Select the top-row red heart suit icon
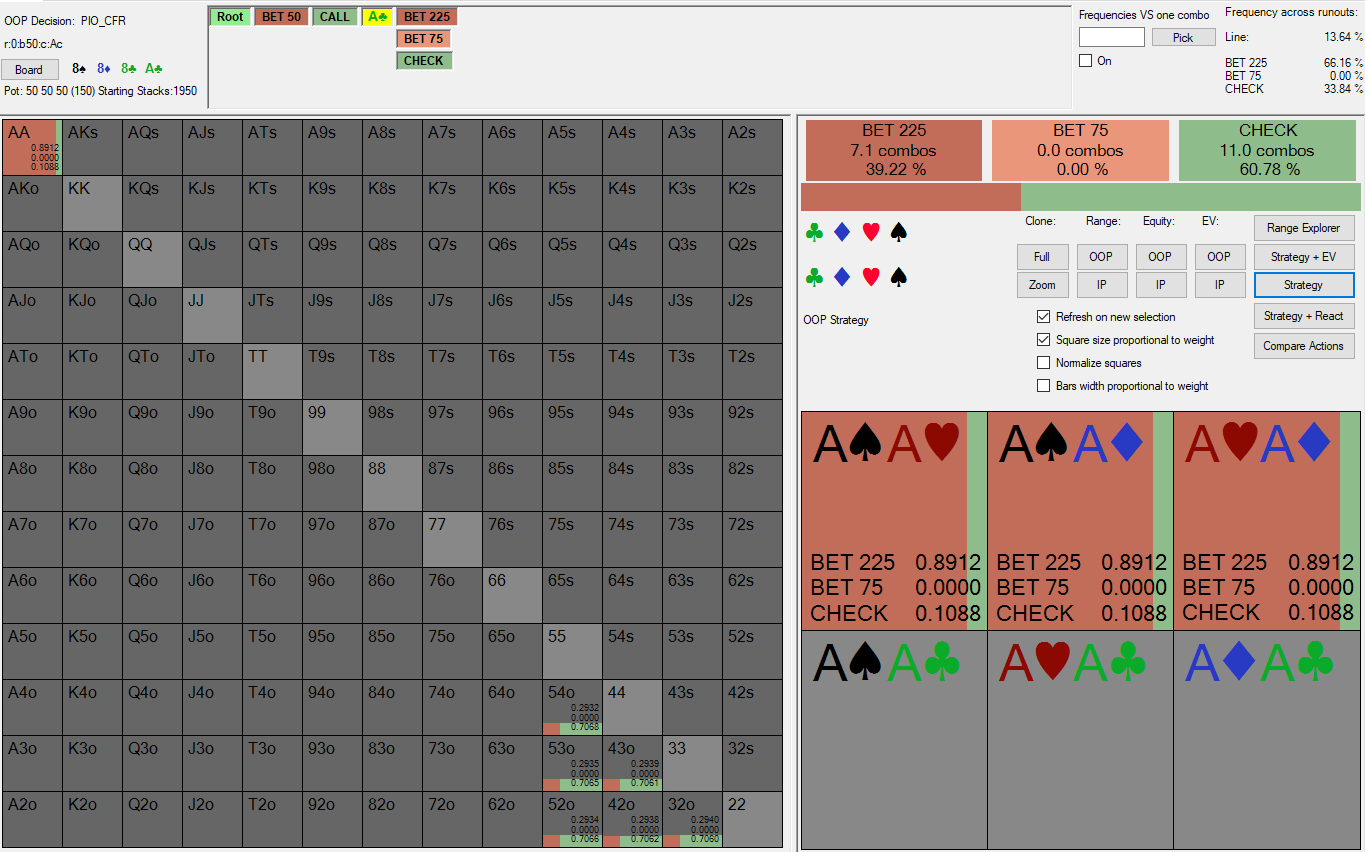1365x852 pixels. (x=871, y=232)
